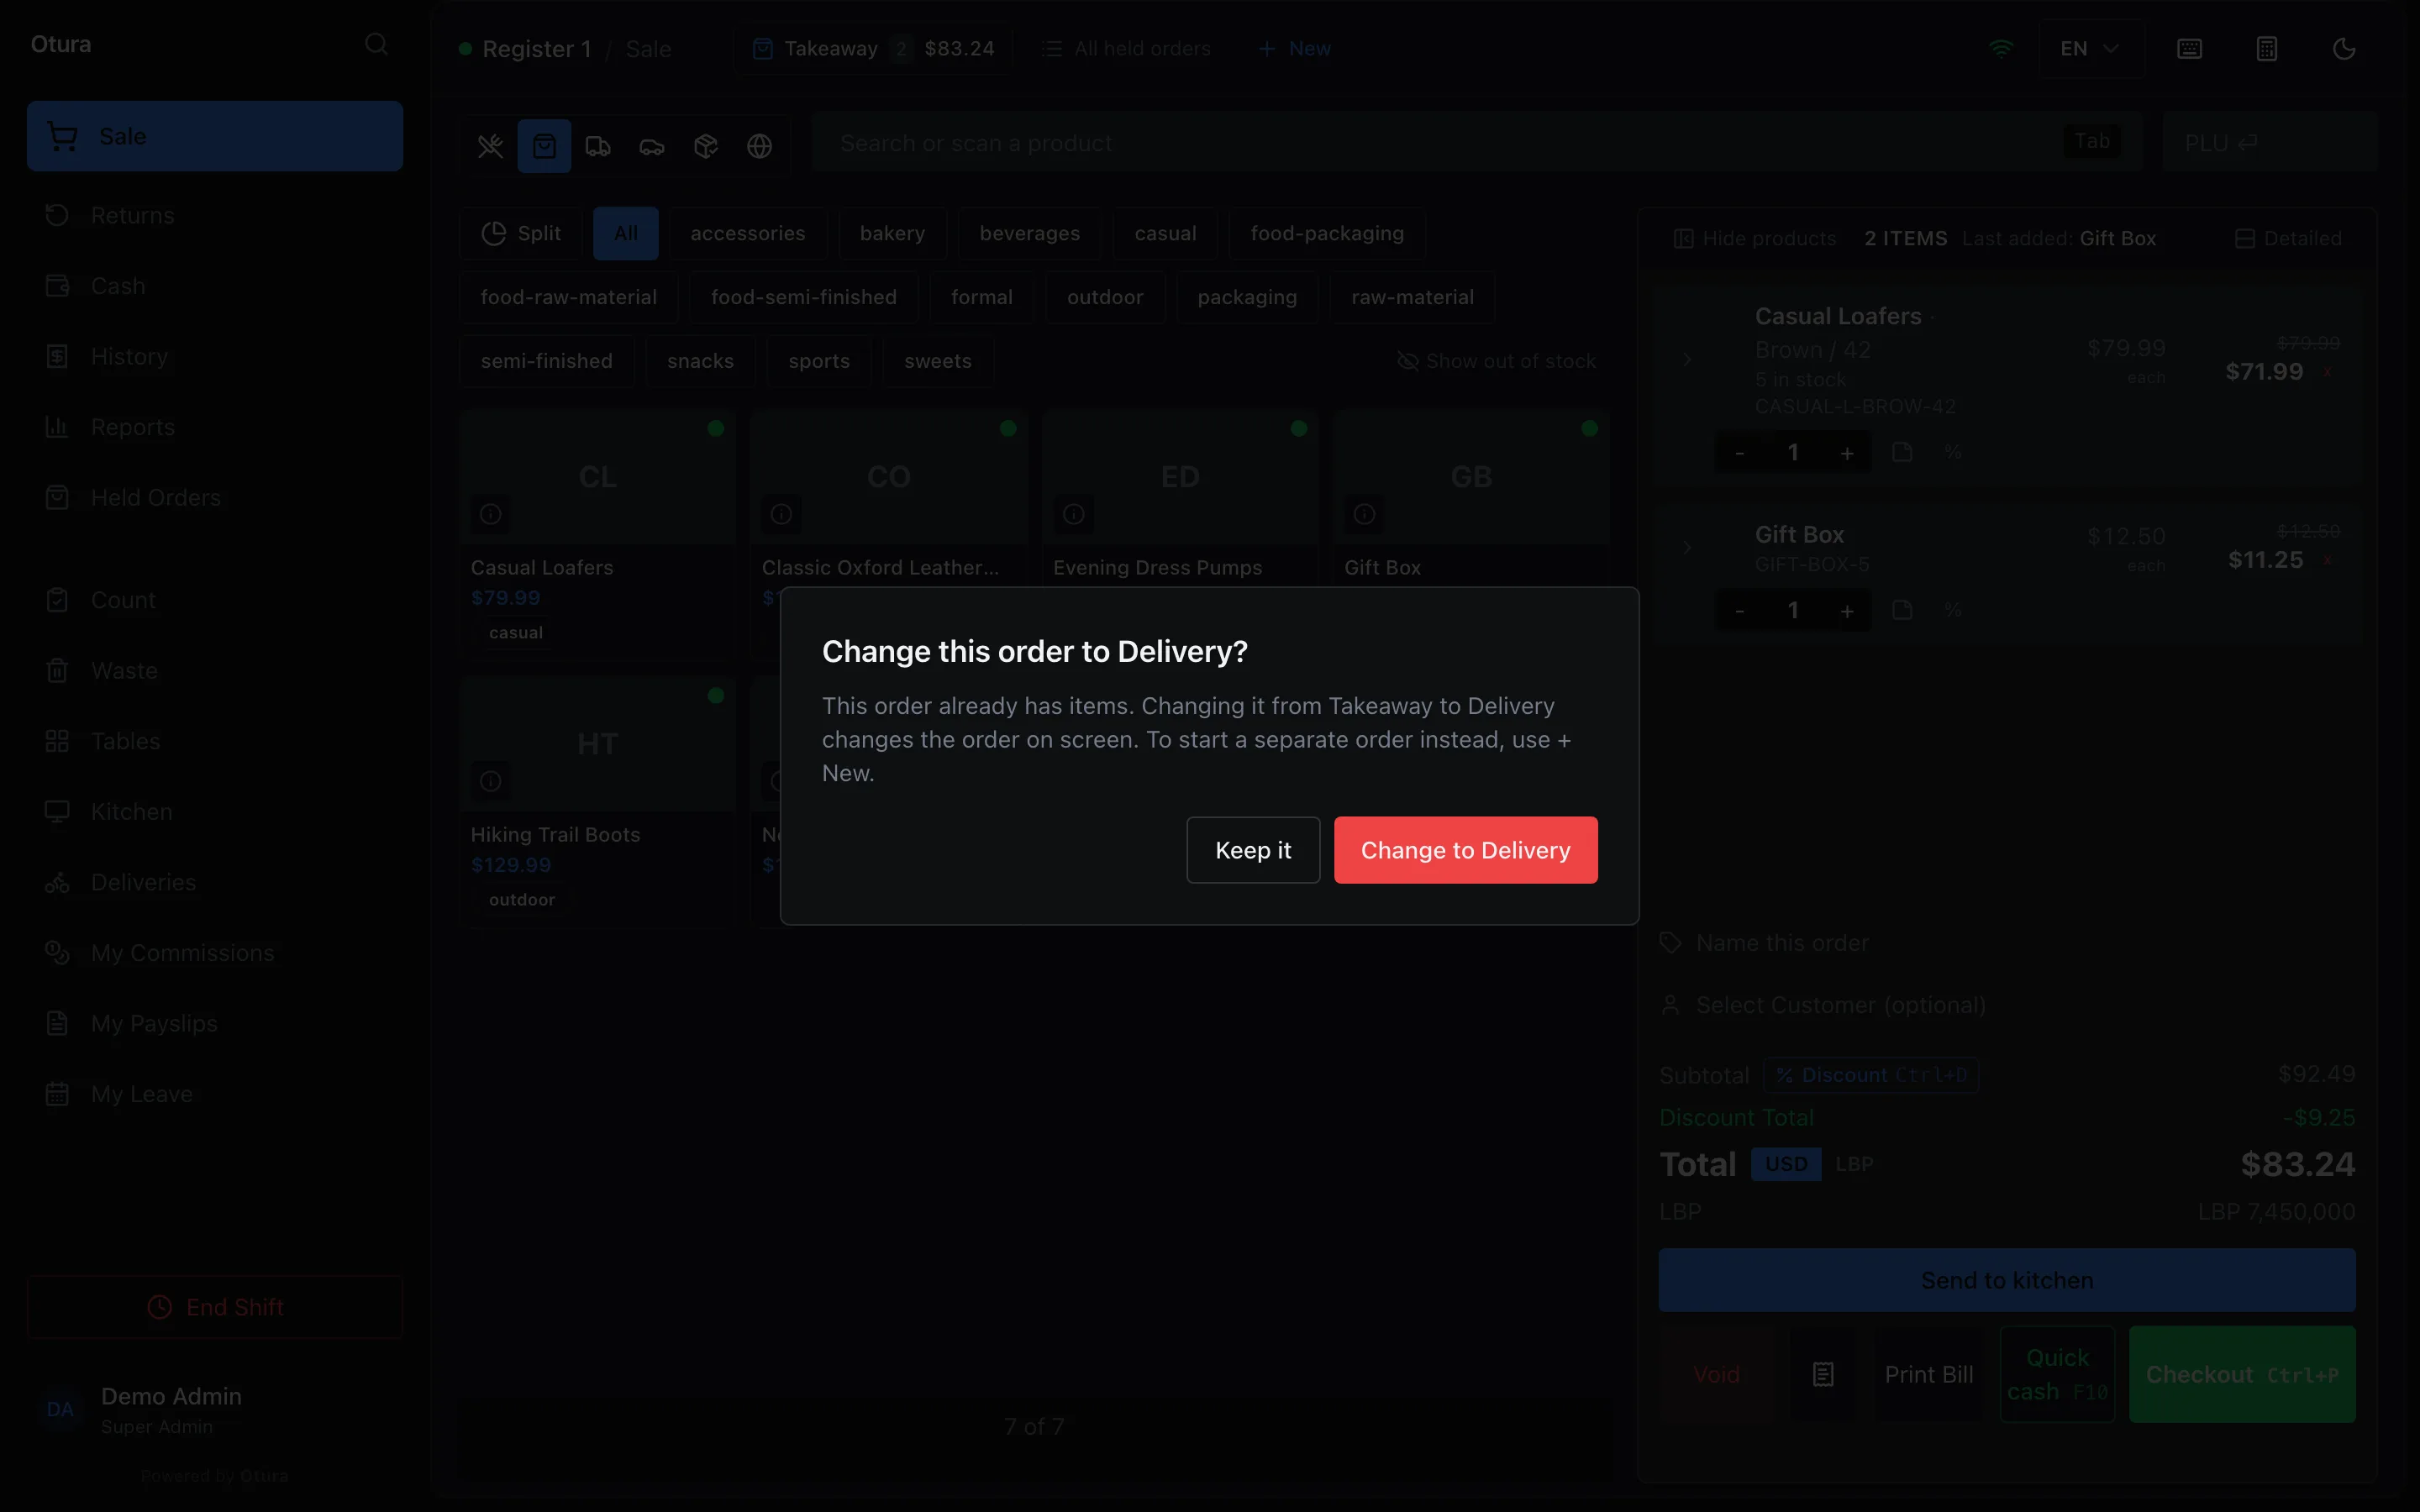The width and height of the screenshot is (2420, 1512).
Task: Open calculator icon in header
Action: pos(2267,49)
